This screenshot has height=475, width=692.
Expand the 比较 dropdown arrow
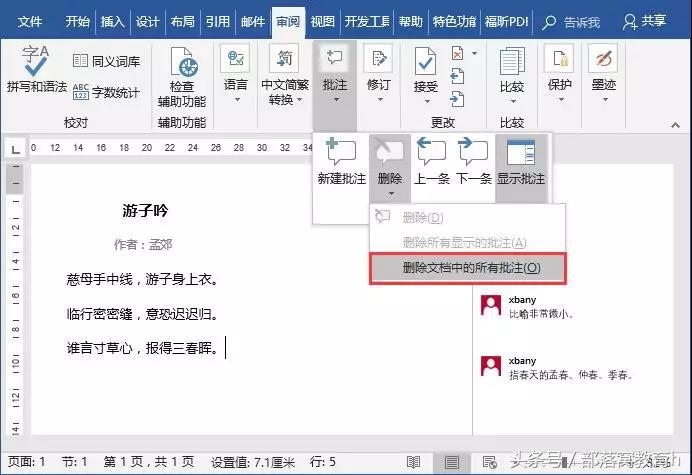point(513,102)
